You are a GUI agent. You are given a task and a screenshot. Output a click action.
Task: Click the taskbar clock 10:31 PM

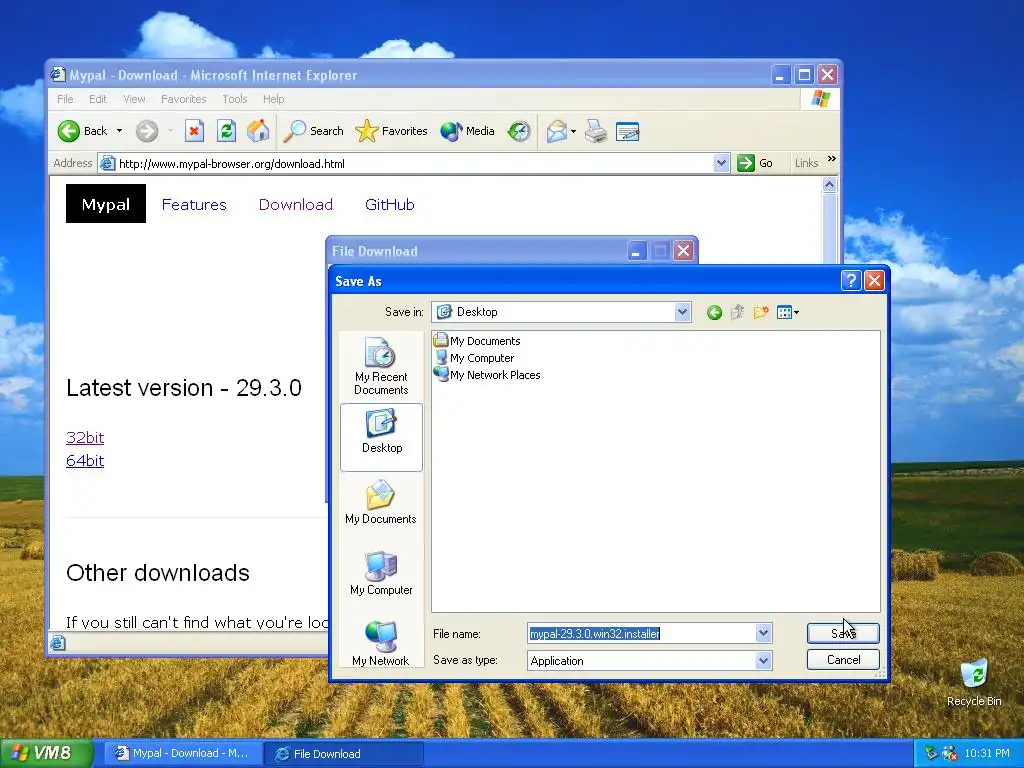(x=987, y=754)
